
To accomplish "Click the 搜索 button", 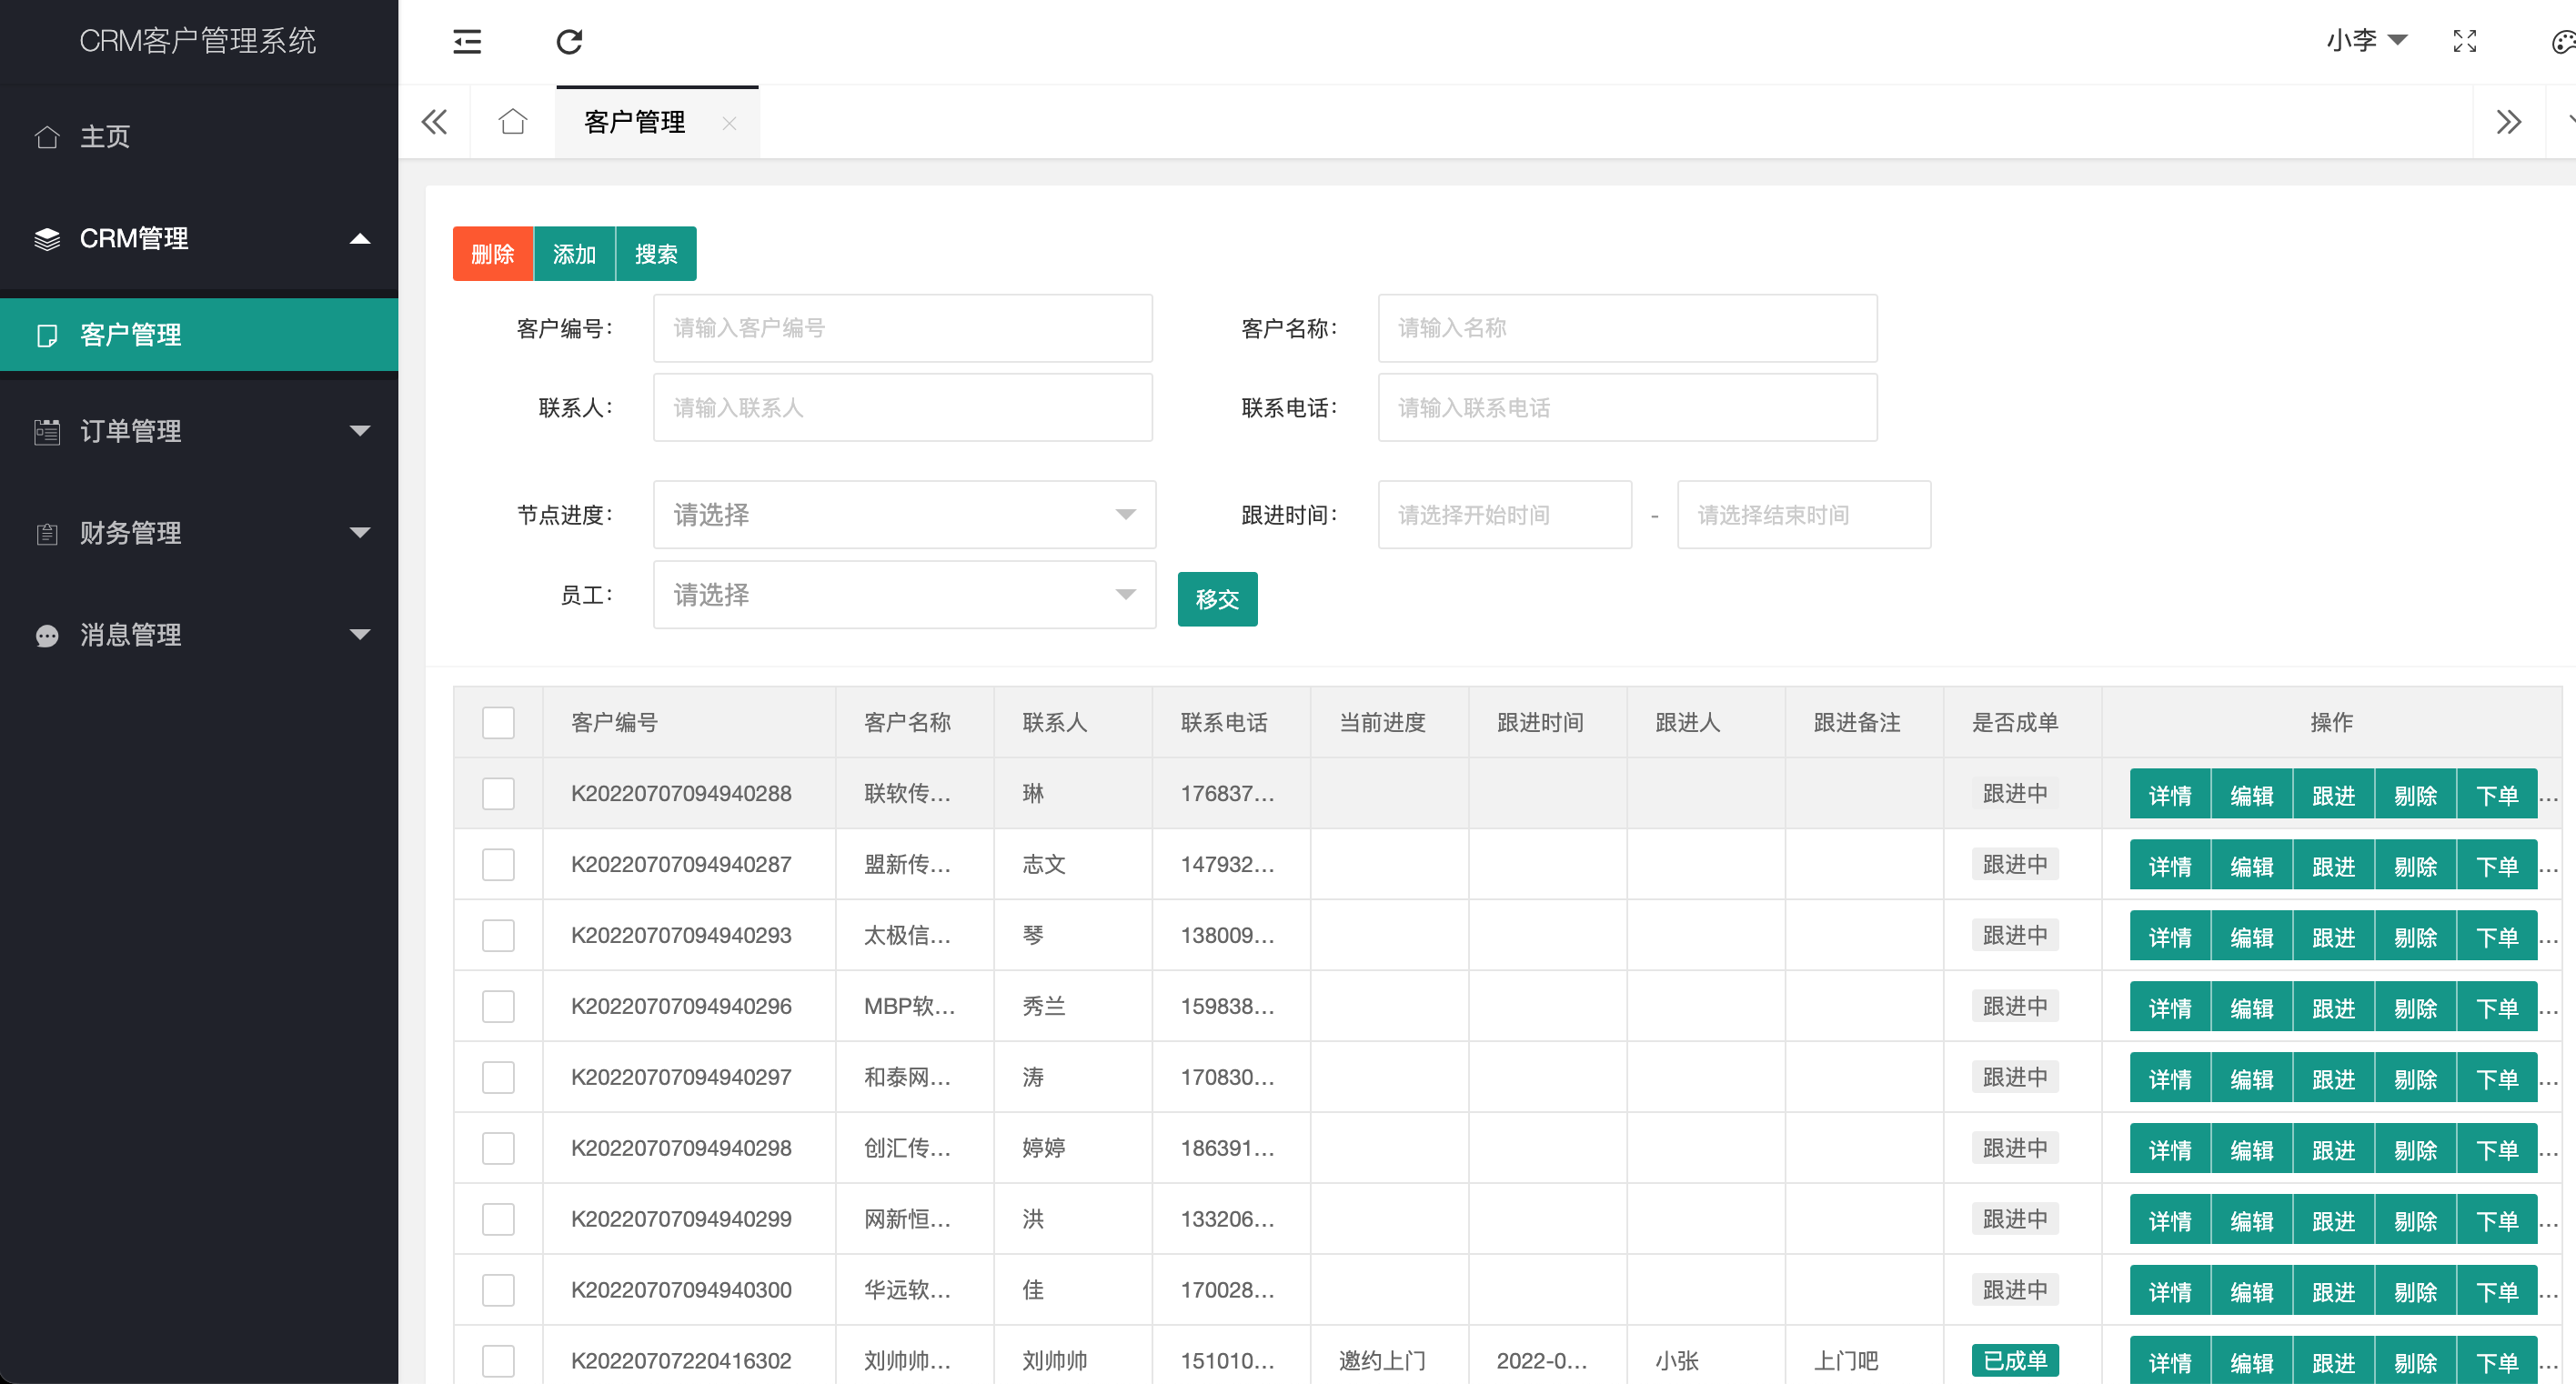I will 656,254.
